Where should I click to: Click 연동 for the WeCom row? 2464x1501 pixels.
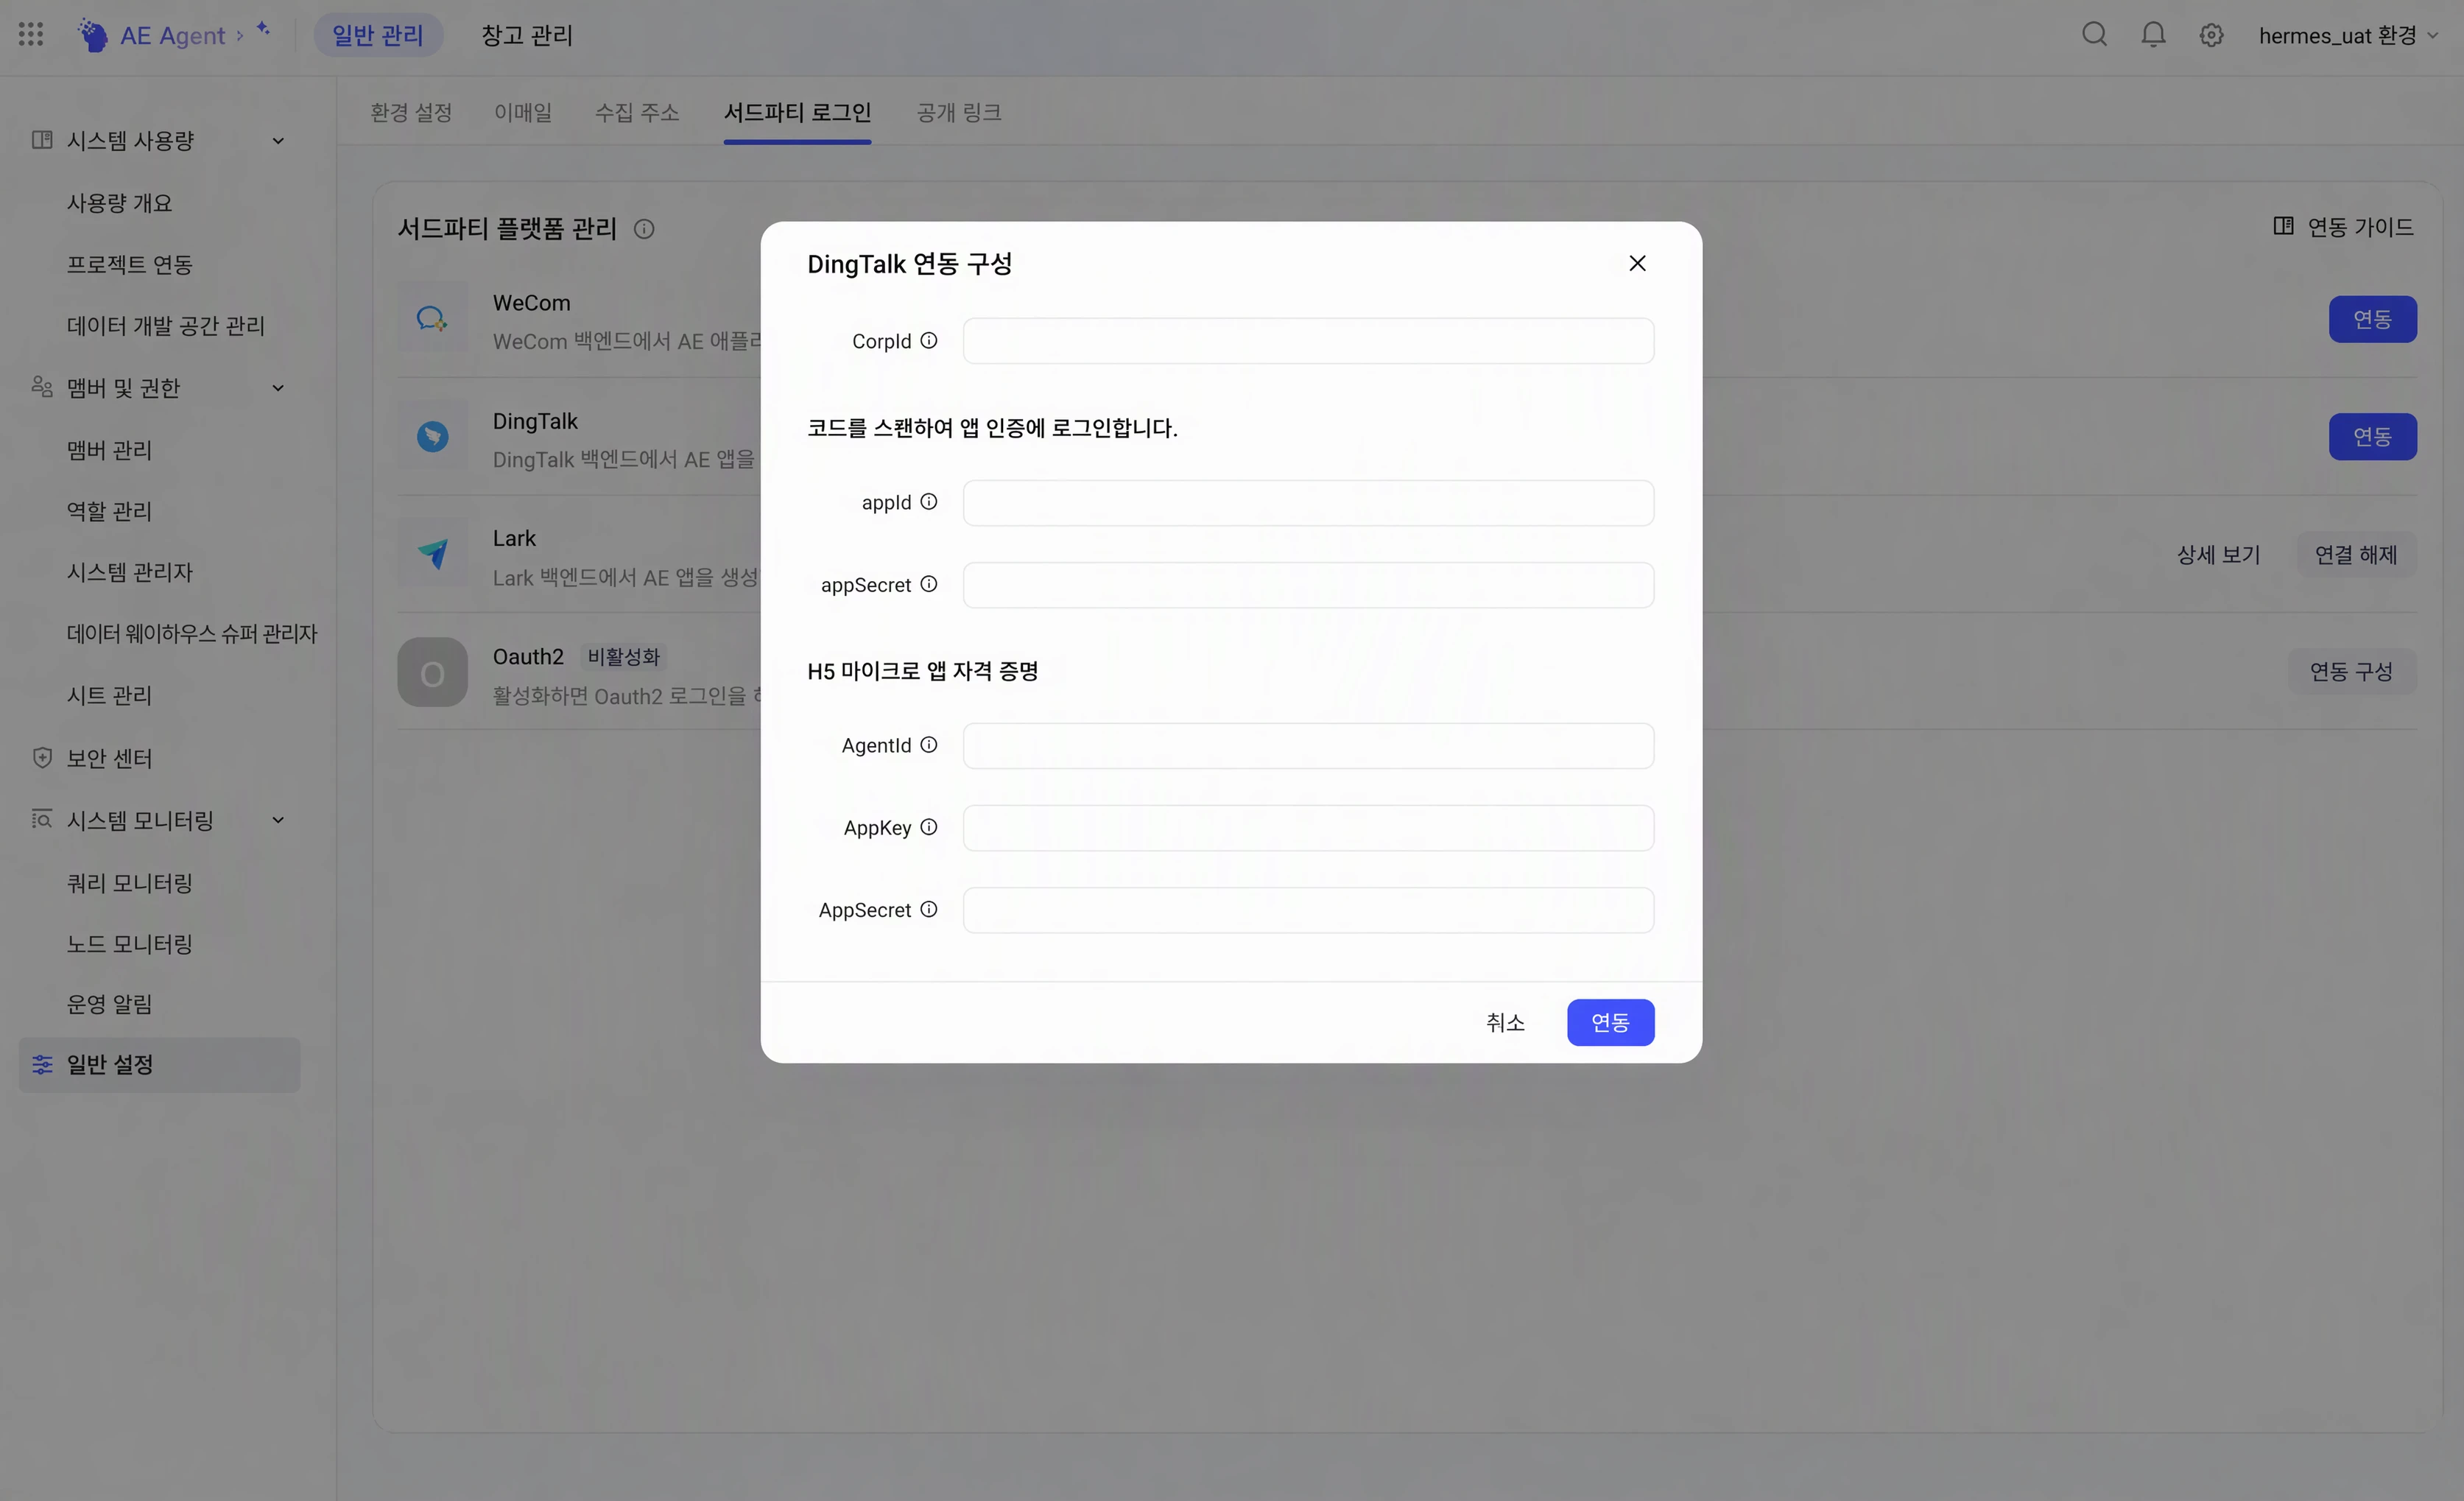(x=2372, y=319)
